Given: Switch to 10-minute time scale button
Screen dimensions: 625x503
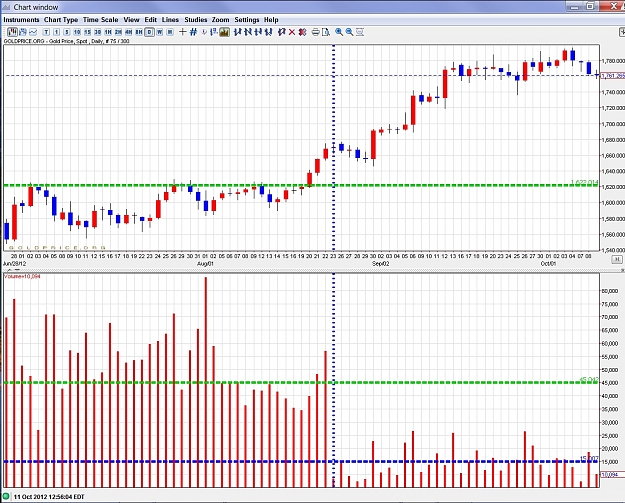Looking at the screenshot, I should (77, 32).
